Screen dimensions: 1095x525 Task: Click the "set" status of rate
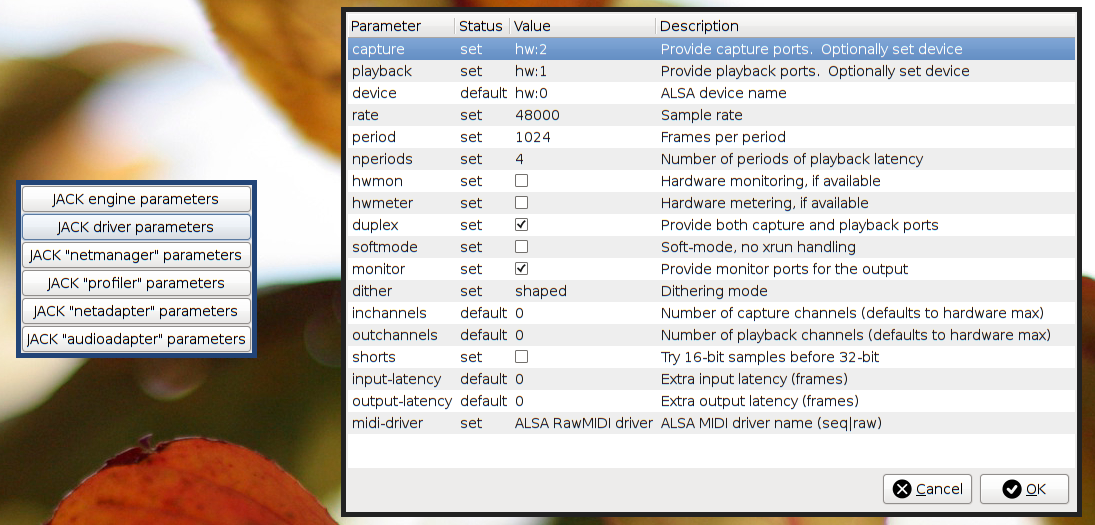471,115
